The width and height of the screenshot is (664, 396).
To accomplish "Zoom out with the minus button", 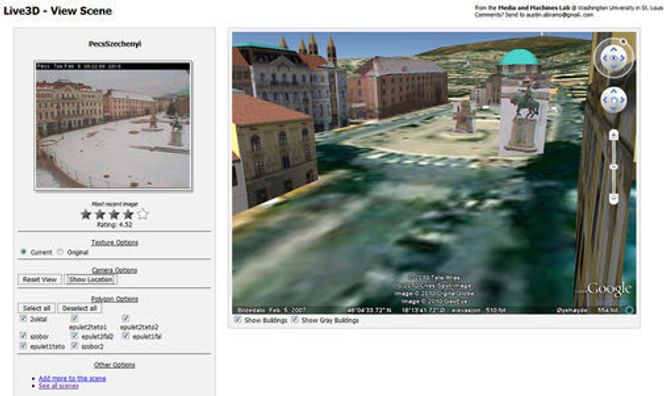I will point(614,199).
